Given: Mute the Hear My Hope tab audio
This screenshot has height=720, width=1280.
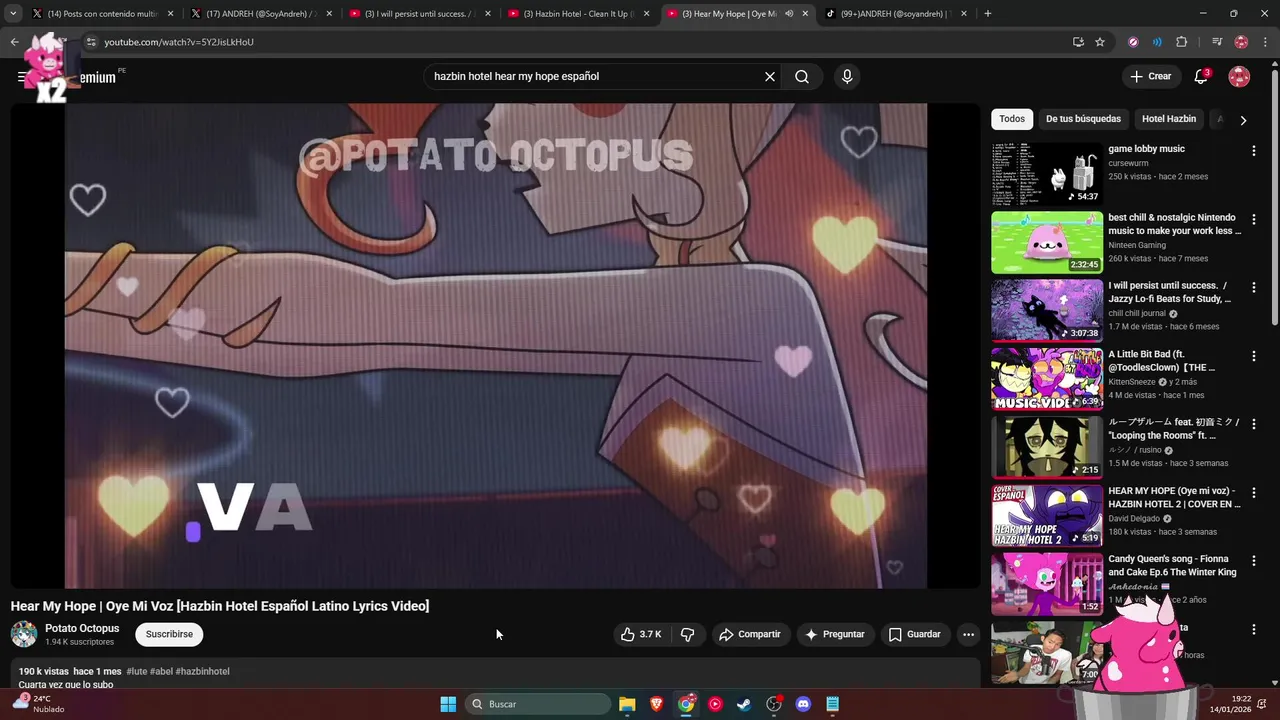Looking at the screenshot, I should click(789, 14).
